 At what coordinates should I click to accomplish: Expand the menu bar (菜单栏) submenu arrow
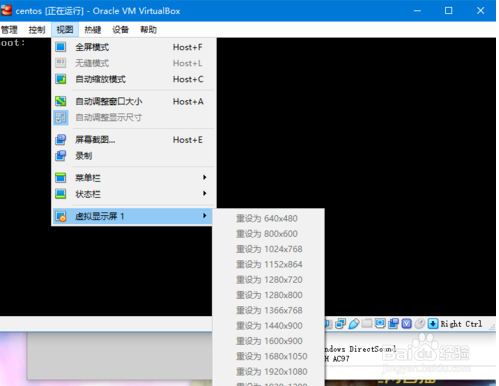coord(205,177)
